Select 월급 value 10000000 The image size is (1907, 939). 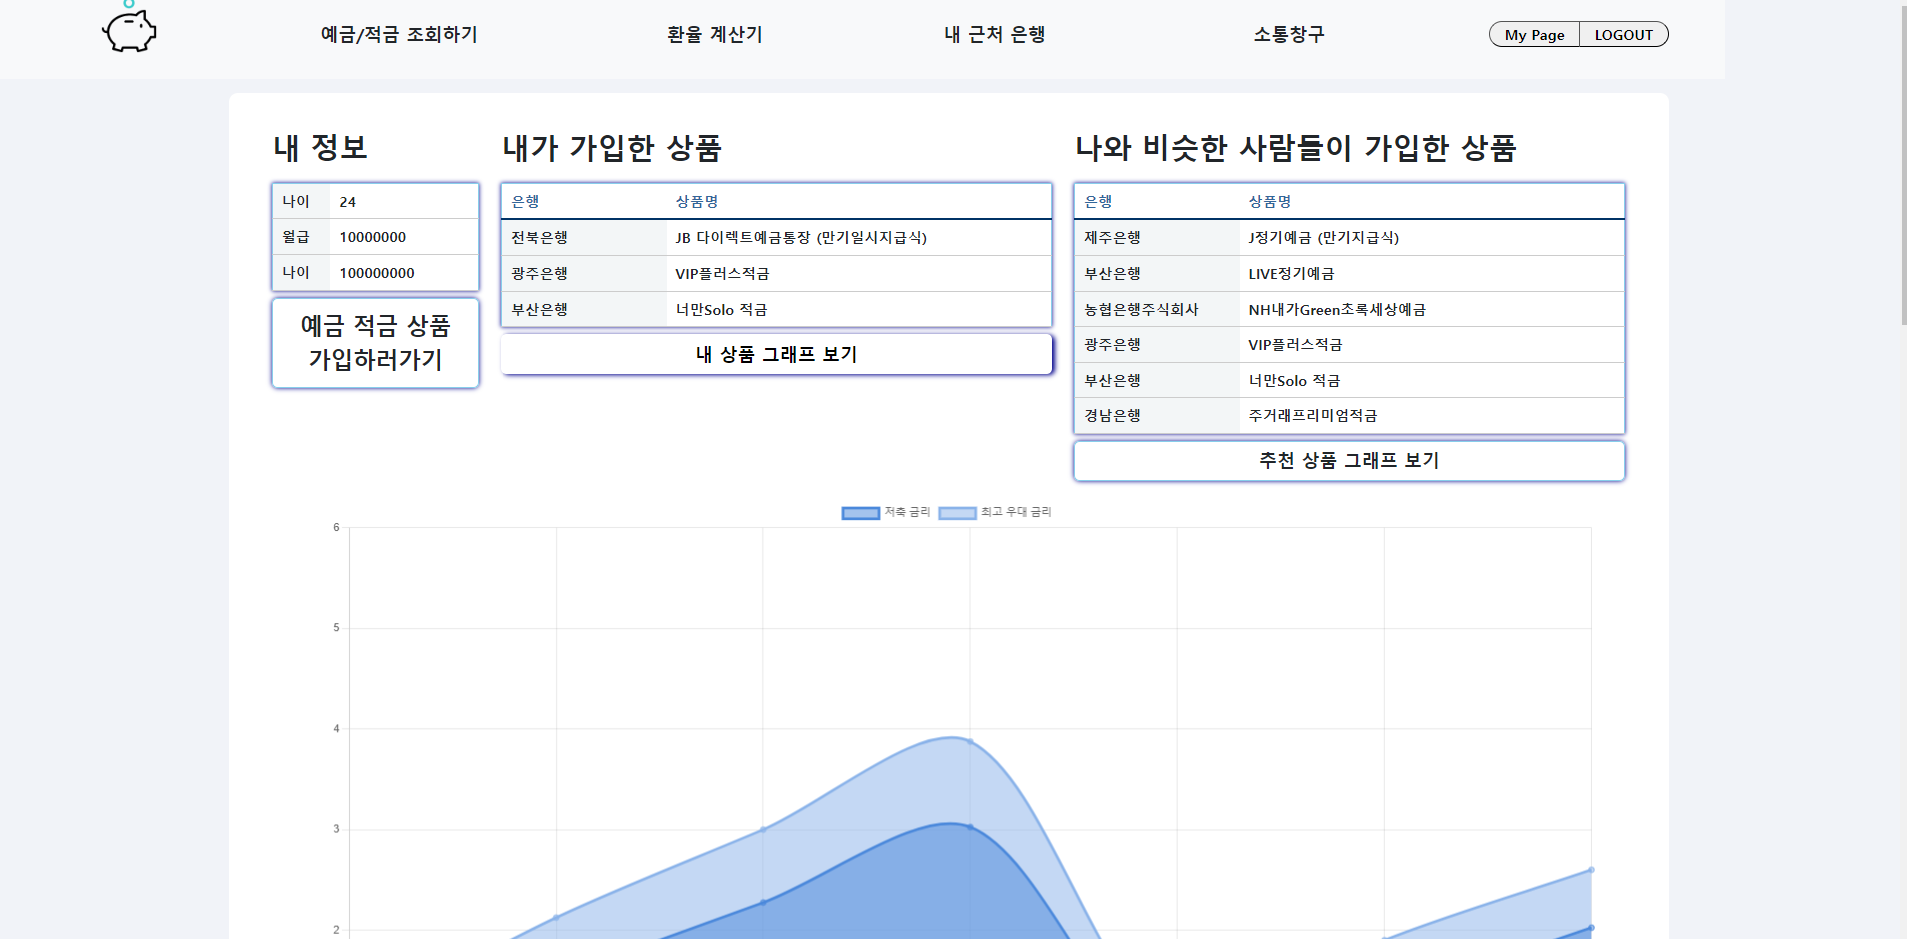(373, 238)
